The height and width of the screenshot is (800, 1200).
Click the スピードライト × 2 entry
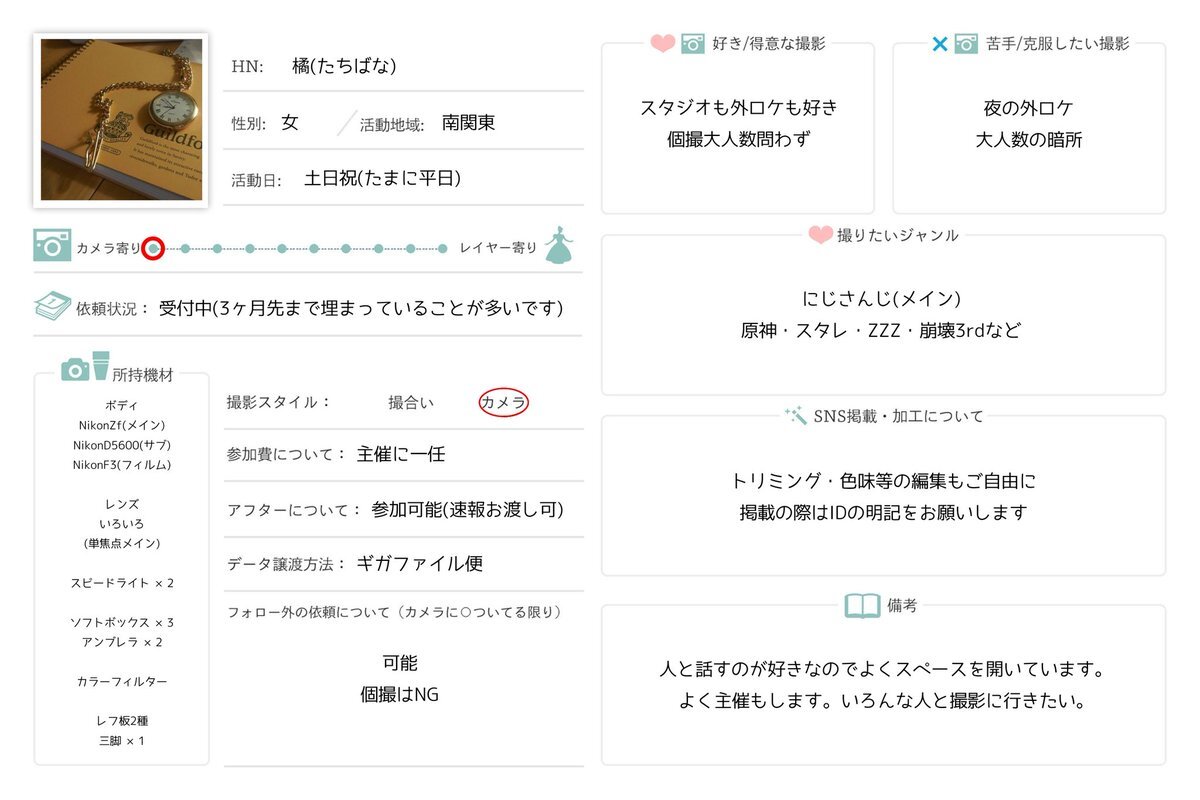tap(122, 583)
